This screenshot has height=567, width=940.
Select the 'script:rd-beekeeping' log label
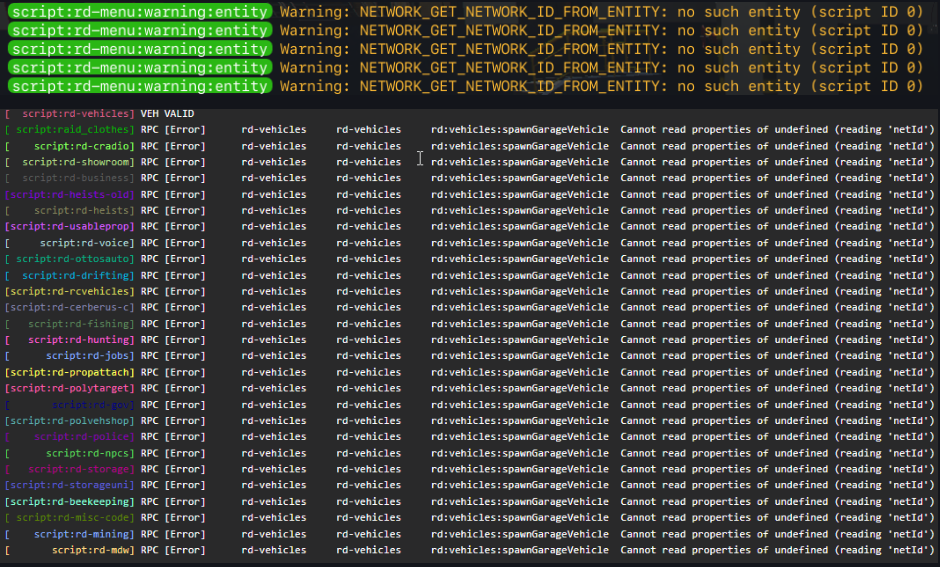[x=70, y=502]
